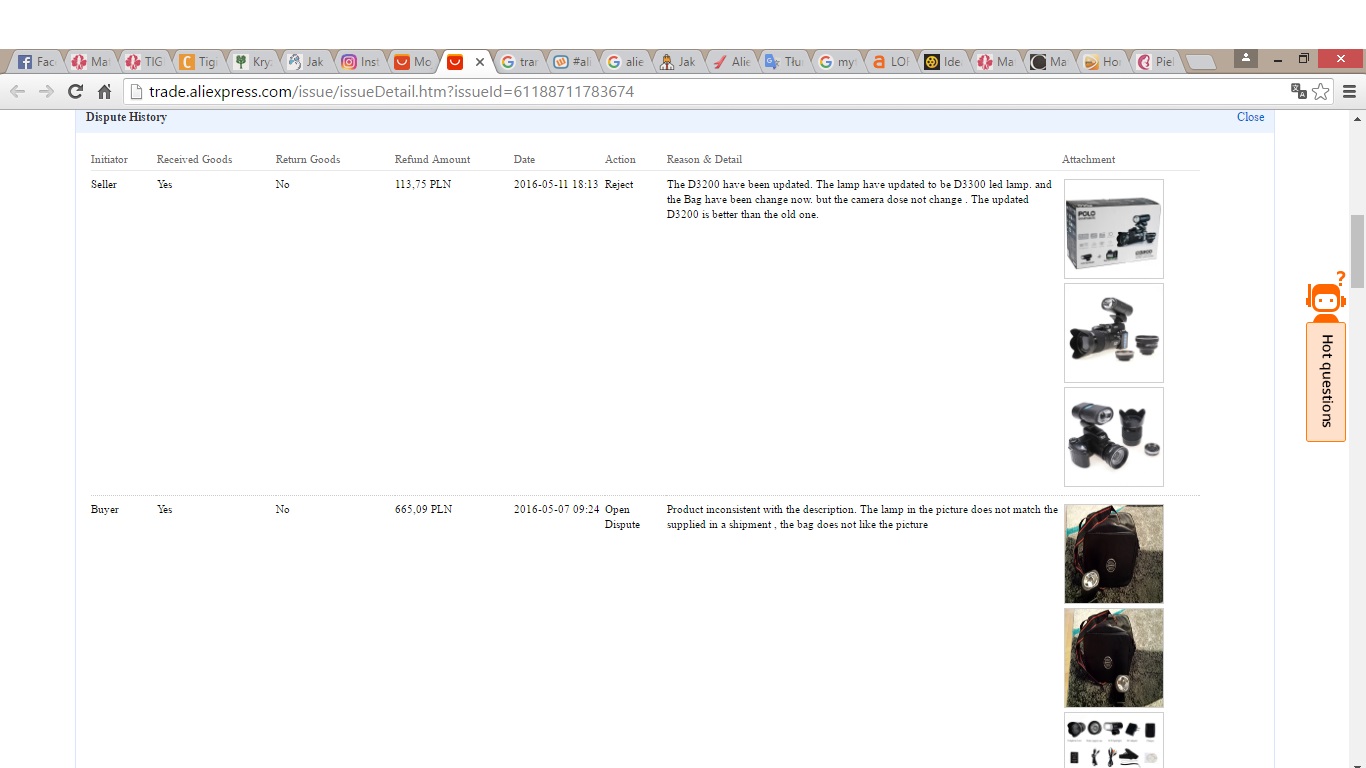Open buyer's second bag photo attachment
The height and width of the screenshot is (768, 1366).
tap(1114, 658)
